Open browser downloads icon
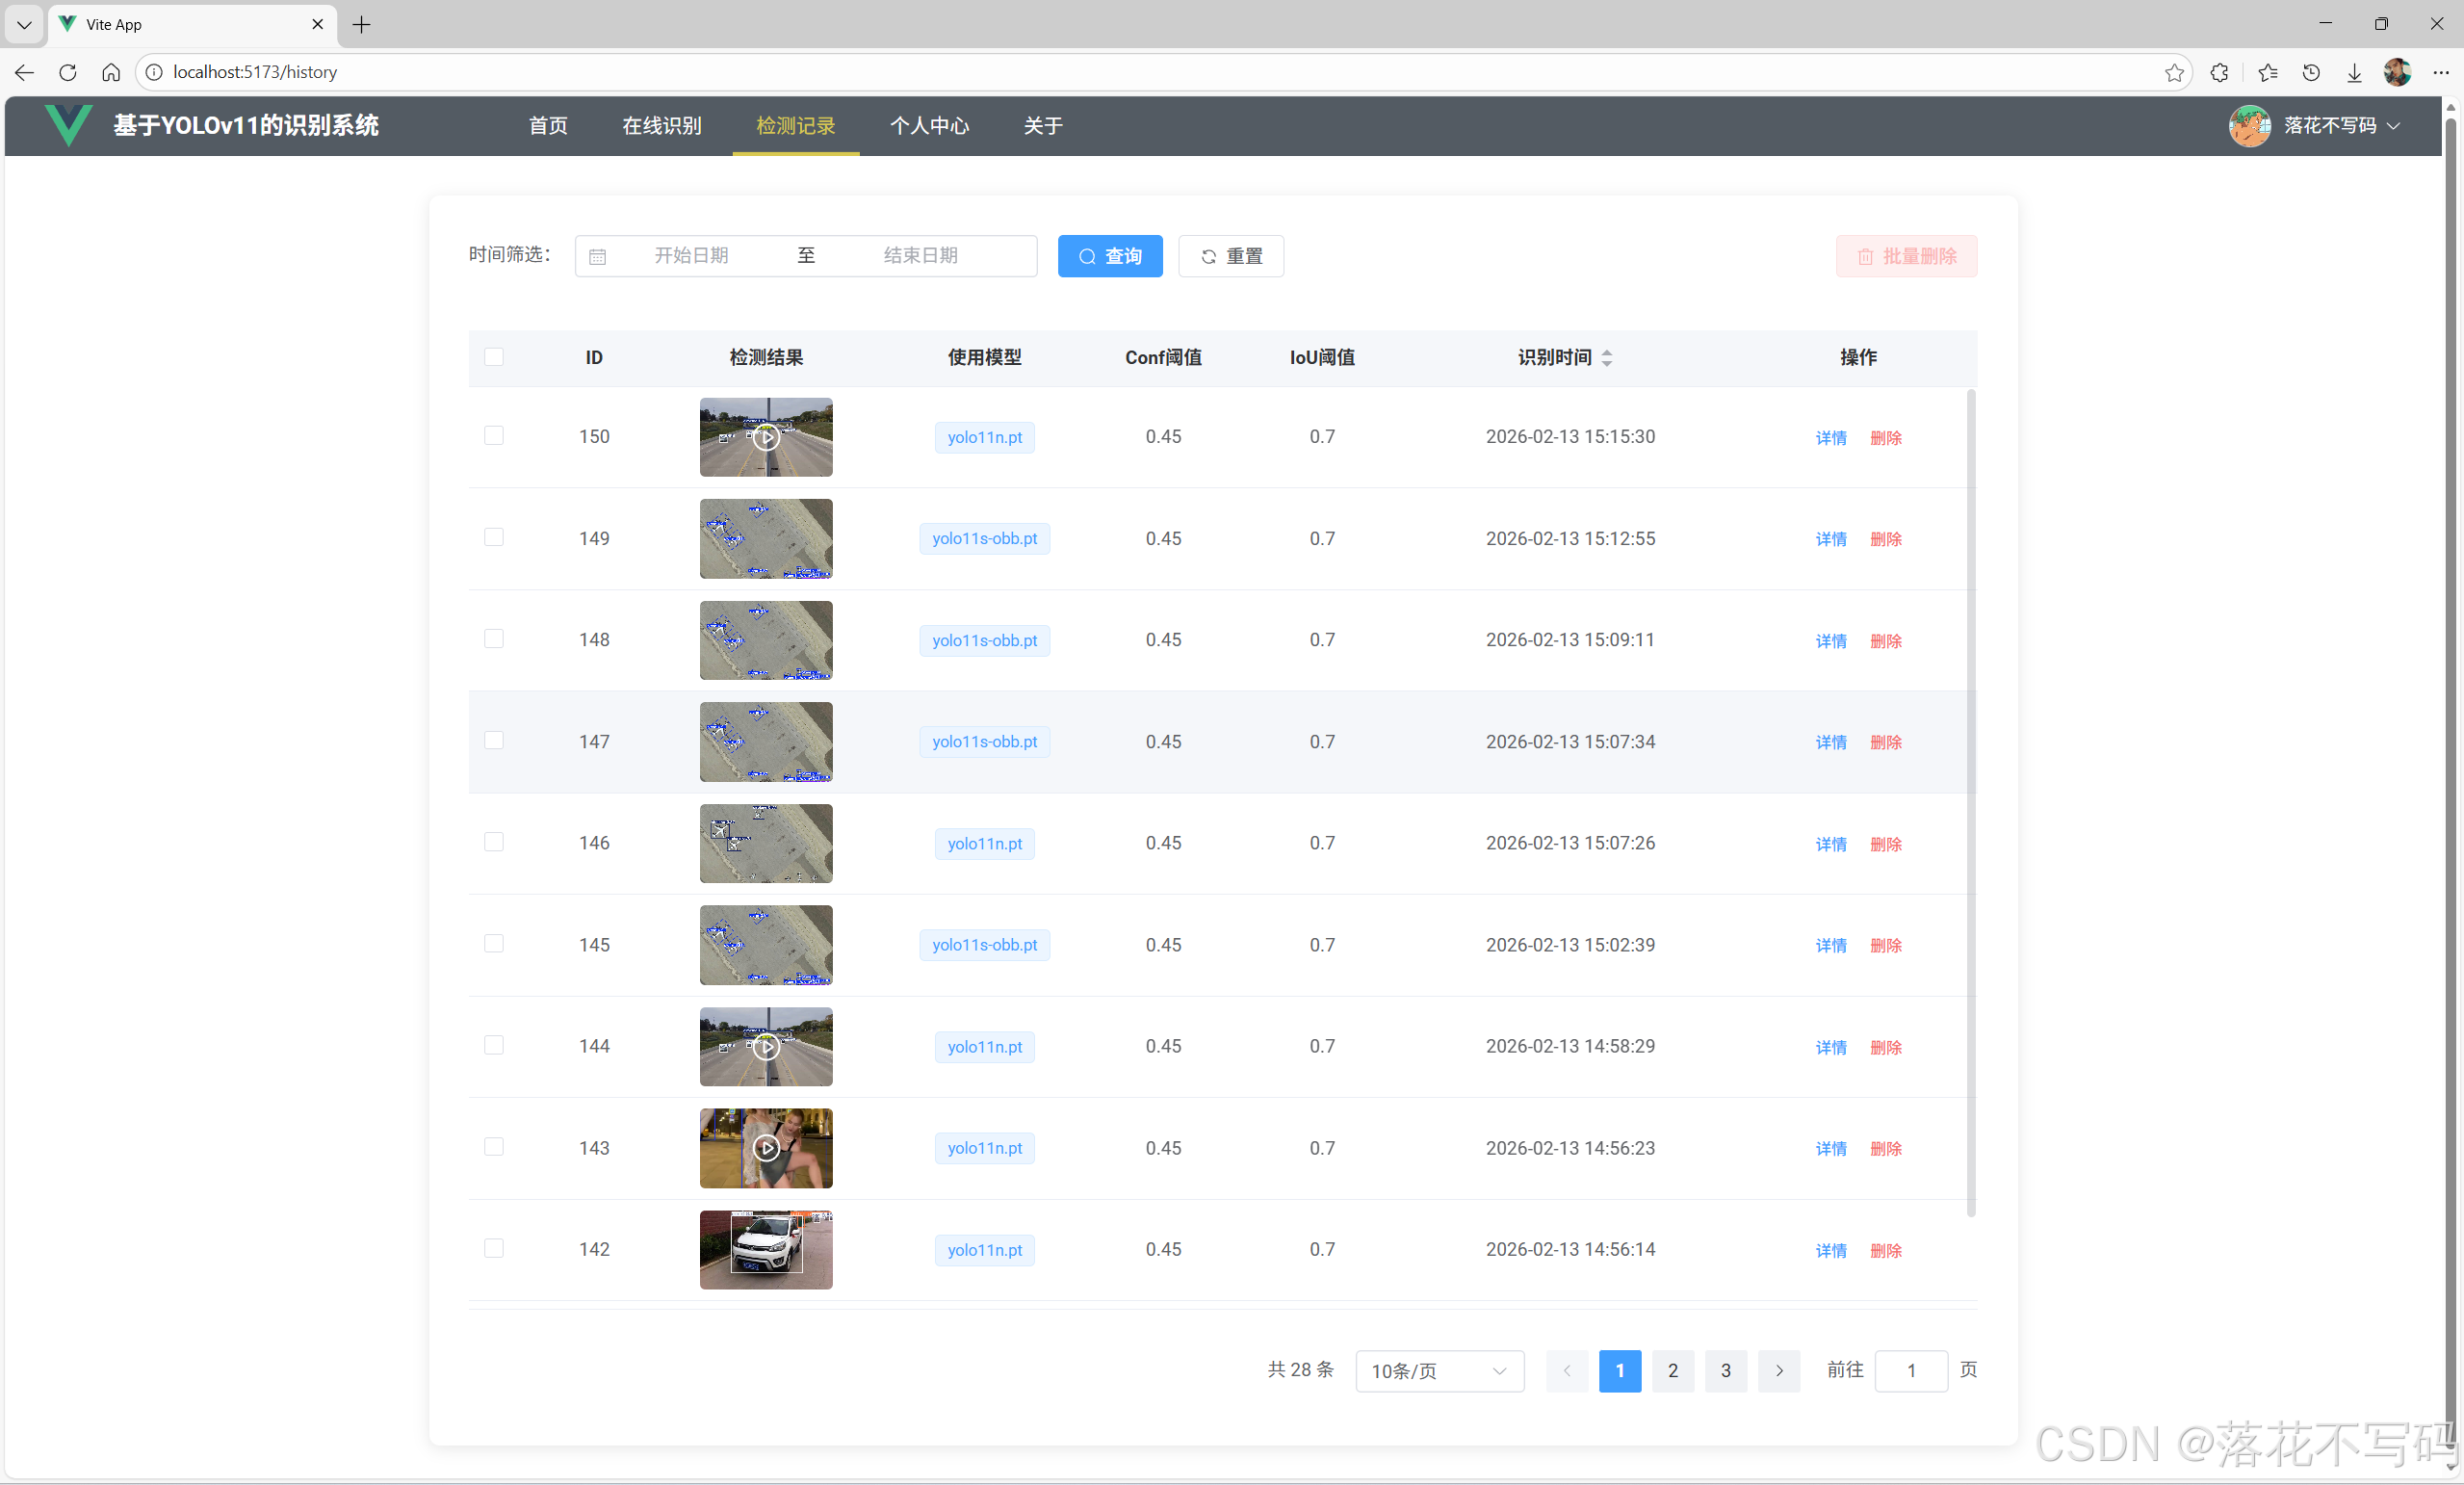This screenshot has height=1485, width=2464. (2354, 72)
